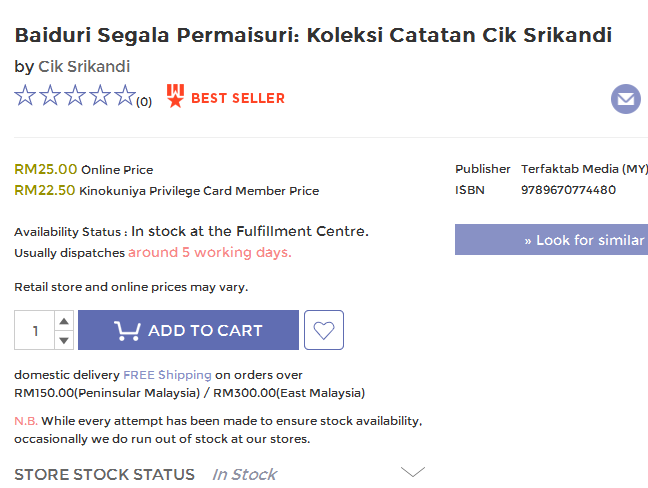Click the book title heading
This screenshot has height=488, width=648.
point(313,35)
